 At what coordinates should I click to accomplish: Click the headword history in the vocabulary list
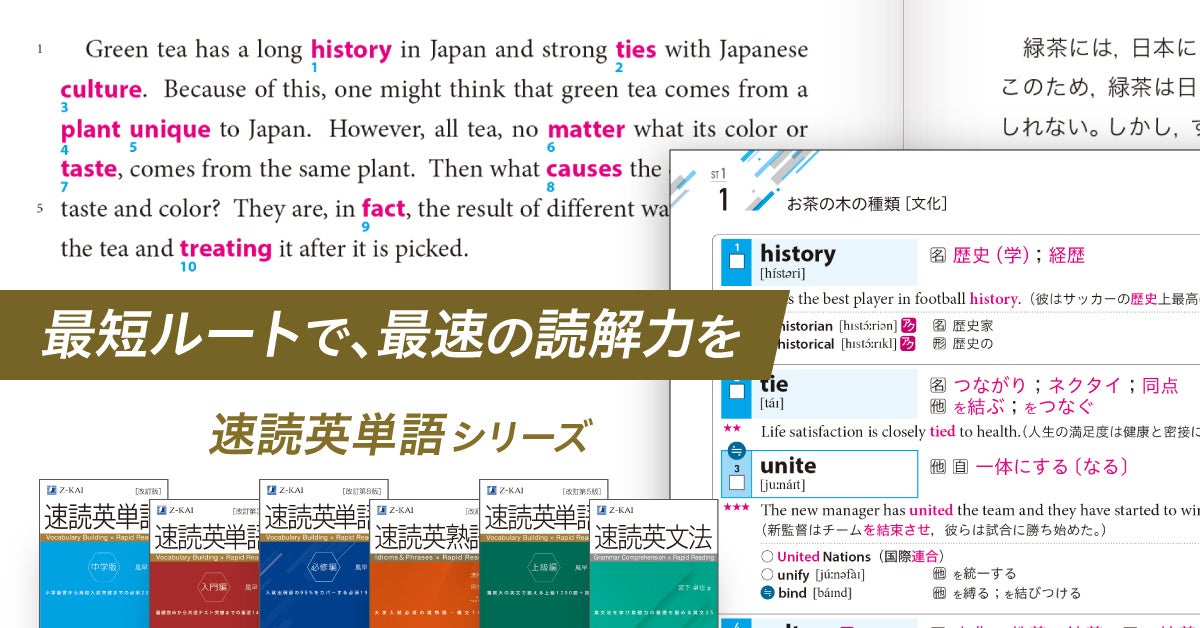coord(798,254)
